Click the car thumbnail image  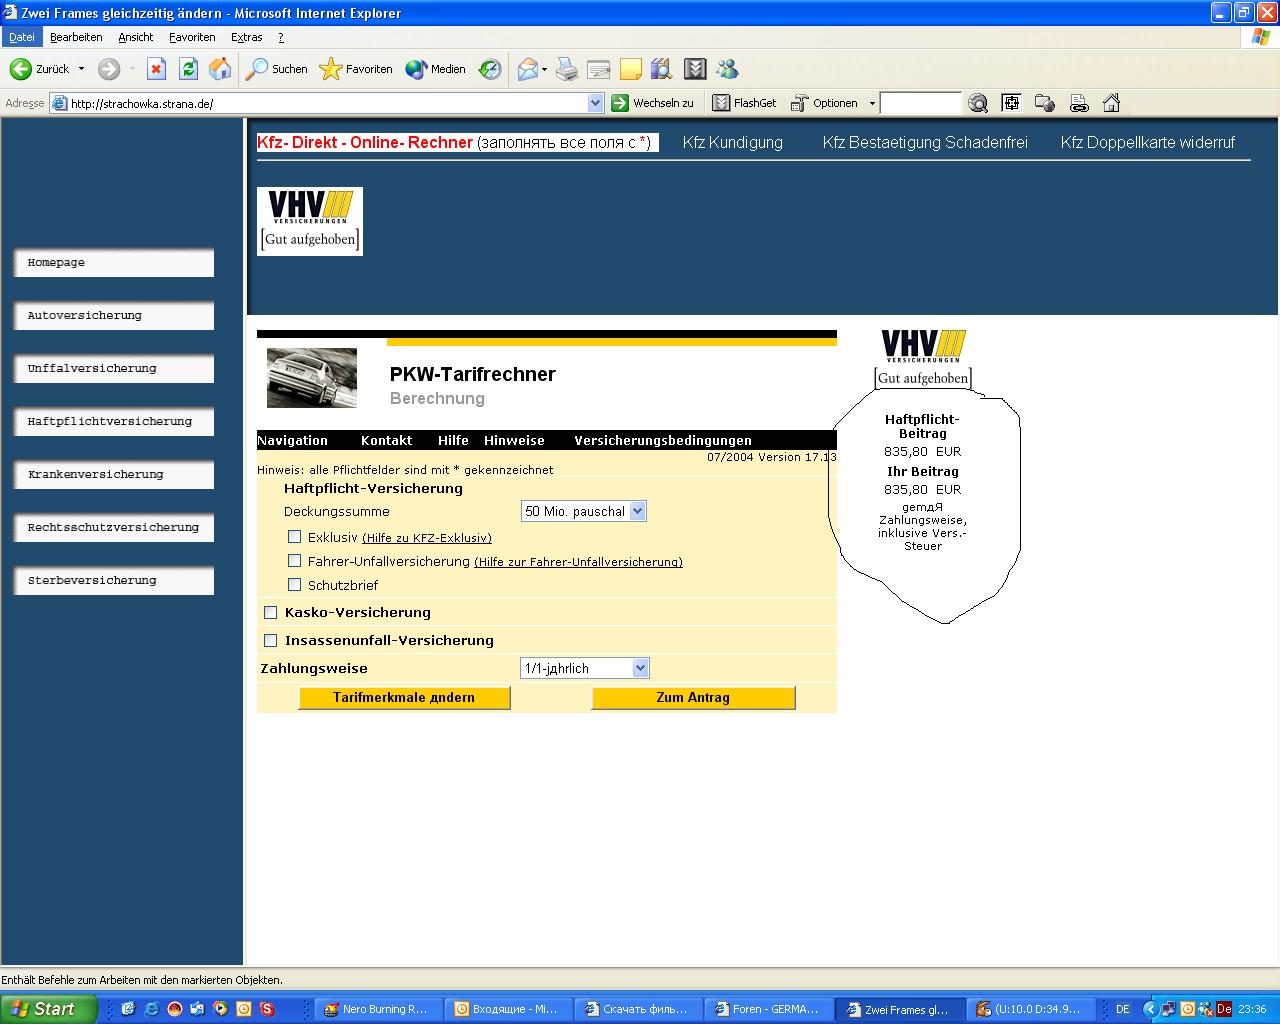click(x=312, y=378)
